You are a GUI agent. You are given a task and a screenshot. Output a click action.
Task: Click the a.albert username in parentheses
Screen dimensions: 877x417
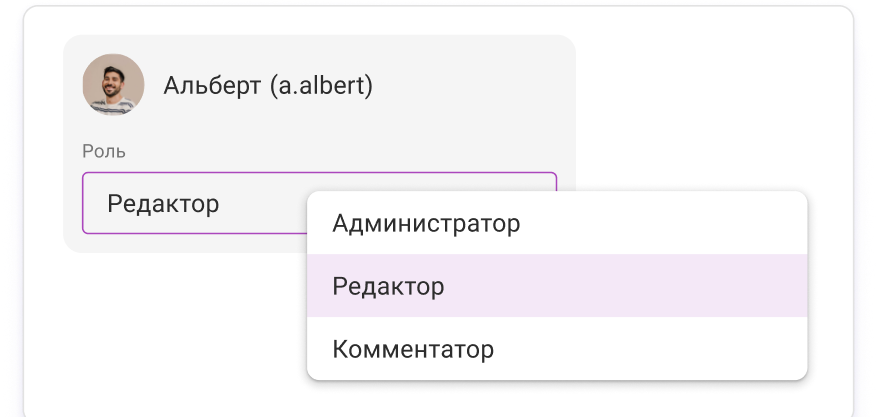[x=321, y=86]
